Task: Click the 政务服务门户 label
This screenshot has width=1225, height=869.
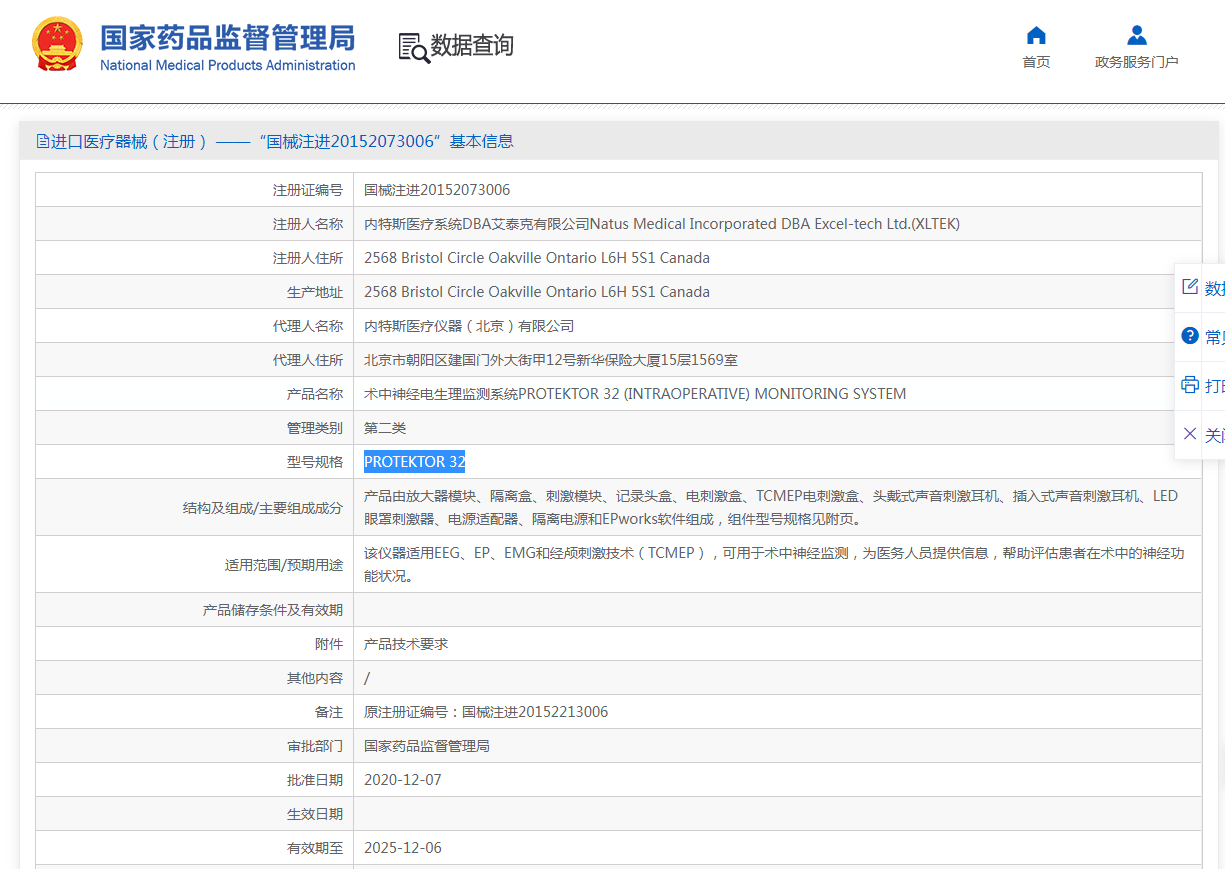Action: click(x=1137, y=62)
